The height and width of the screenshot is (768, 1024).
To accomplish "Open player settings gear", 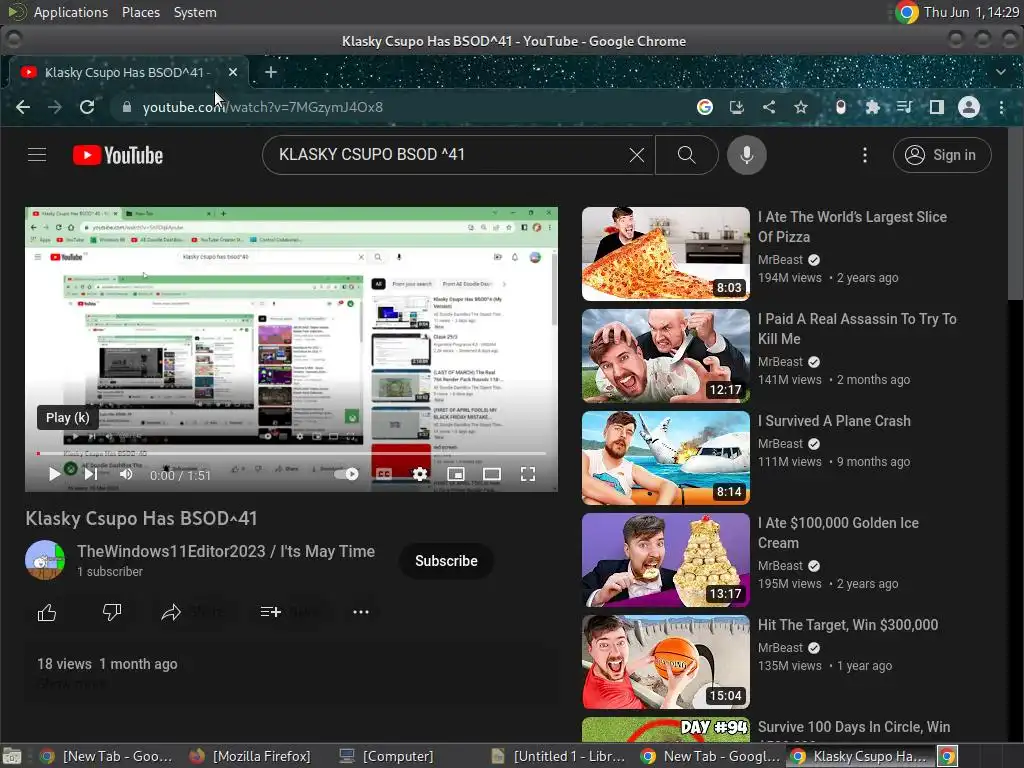I will coord(420,474).
